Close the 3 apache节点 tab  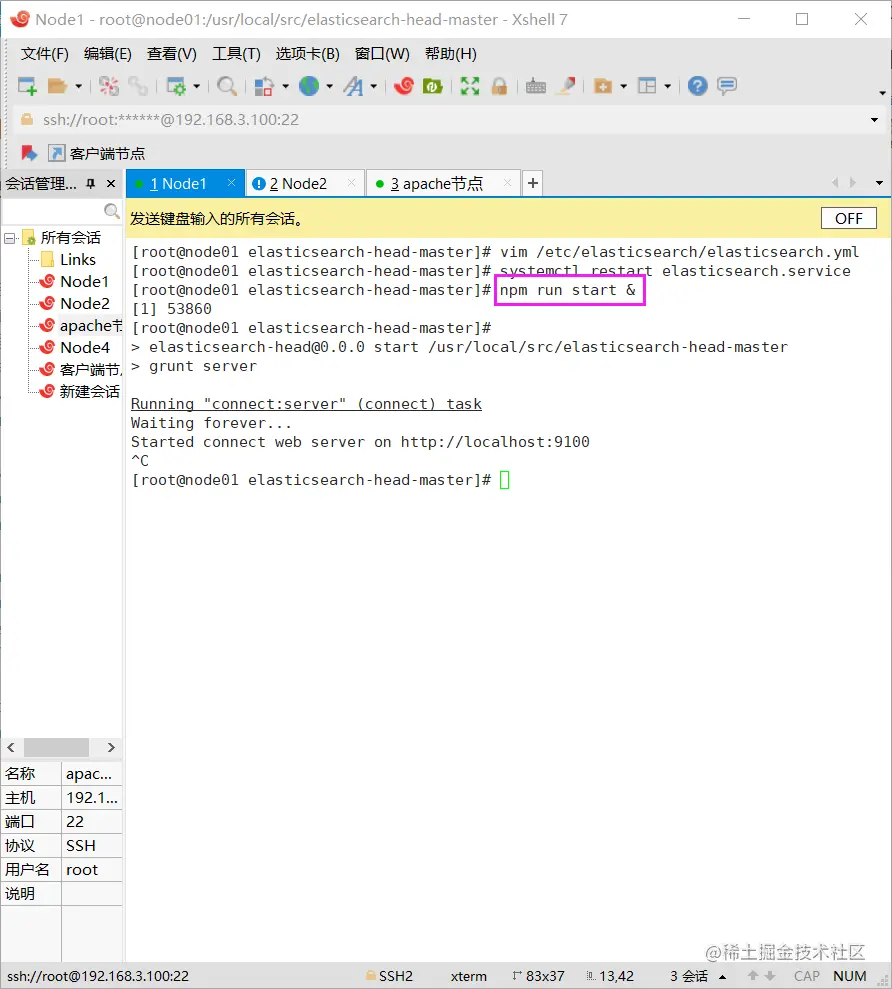(507, 183)
